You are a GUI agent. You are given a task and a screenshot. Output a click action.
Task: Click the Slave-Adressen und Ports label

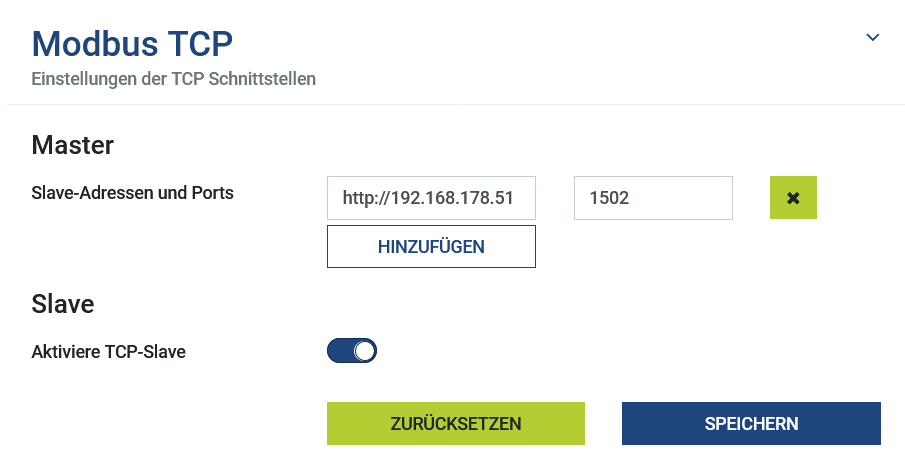133,193
